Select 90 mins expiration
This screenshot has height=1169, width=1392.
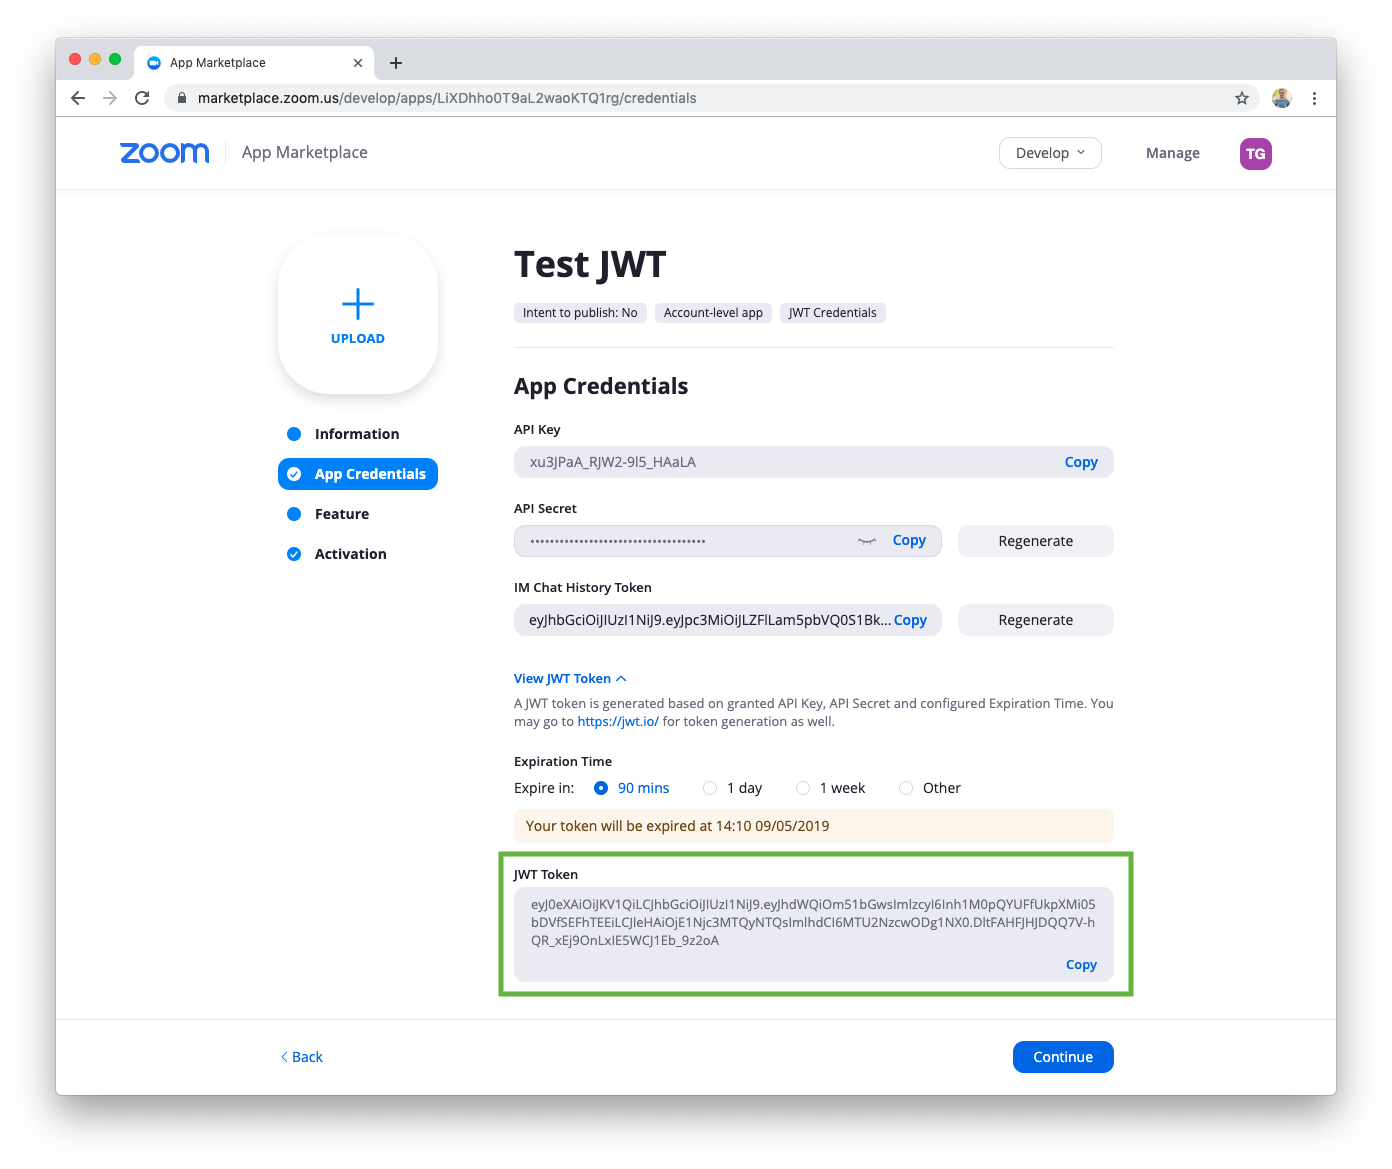(601, 788)
